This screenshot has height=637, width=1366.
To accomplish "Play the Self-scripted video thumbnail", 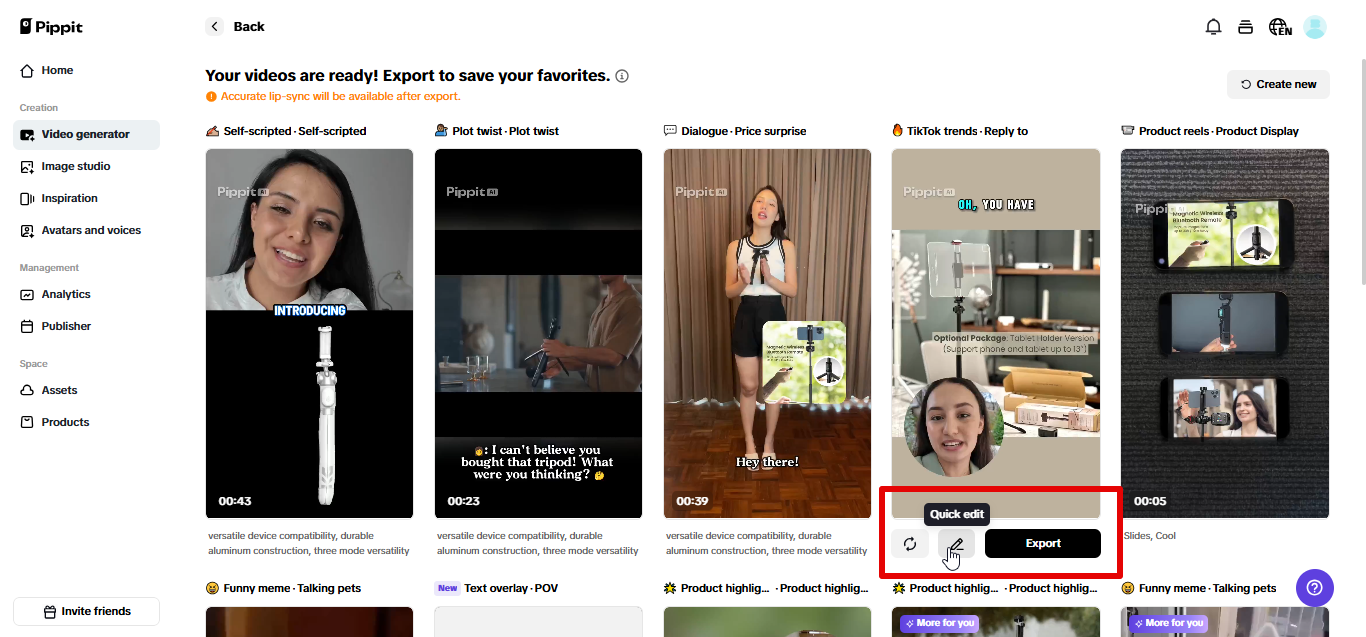I will [x=309, y=333].
